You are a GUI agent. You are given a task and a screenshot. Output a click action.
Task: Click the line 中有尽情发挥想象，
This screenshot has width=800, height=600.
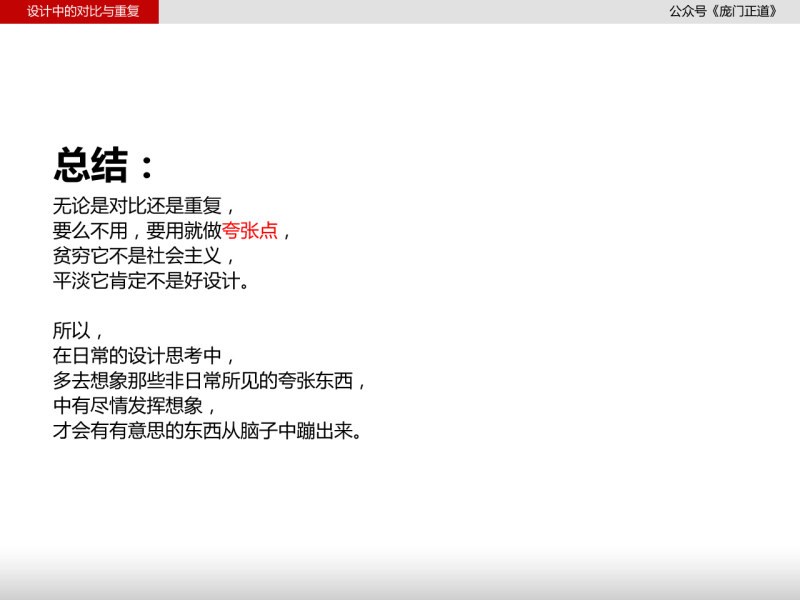(x=135, y=406)
